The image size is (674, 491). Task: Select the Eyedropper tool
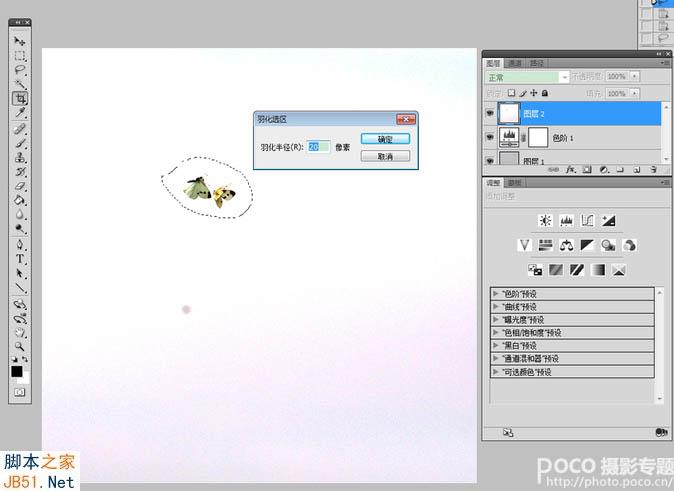[20, 113]
